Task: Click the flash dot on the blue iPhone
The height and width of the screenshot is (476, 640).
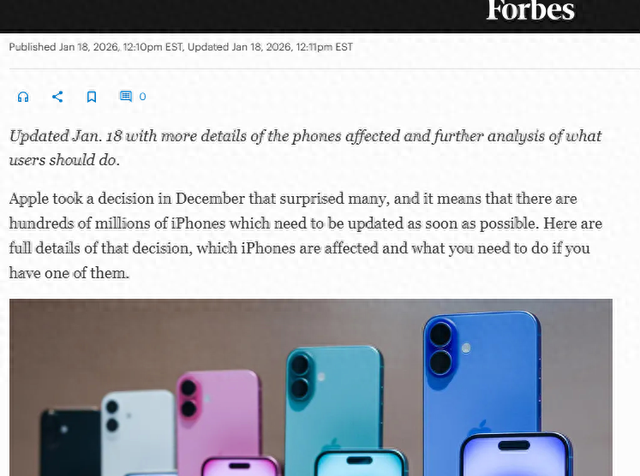Action: pyautogui.click(x=466, y=348)
